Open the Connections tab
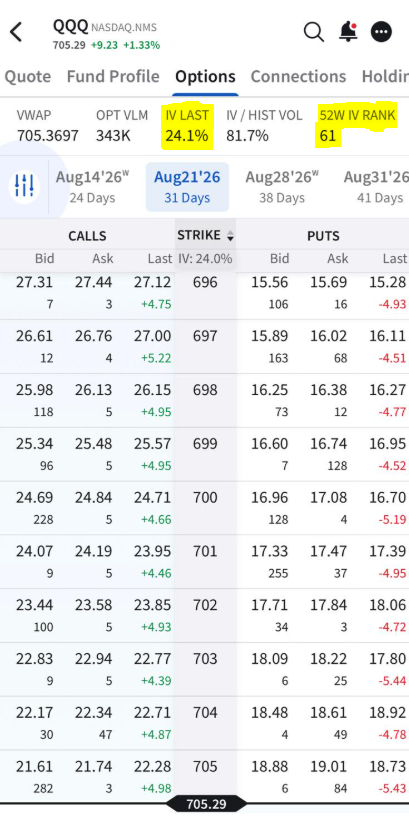The height and width of the screenshot is (819, 409). (x=298, y=76)
